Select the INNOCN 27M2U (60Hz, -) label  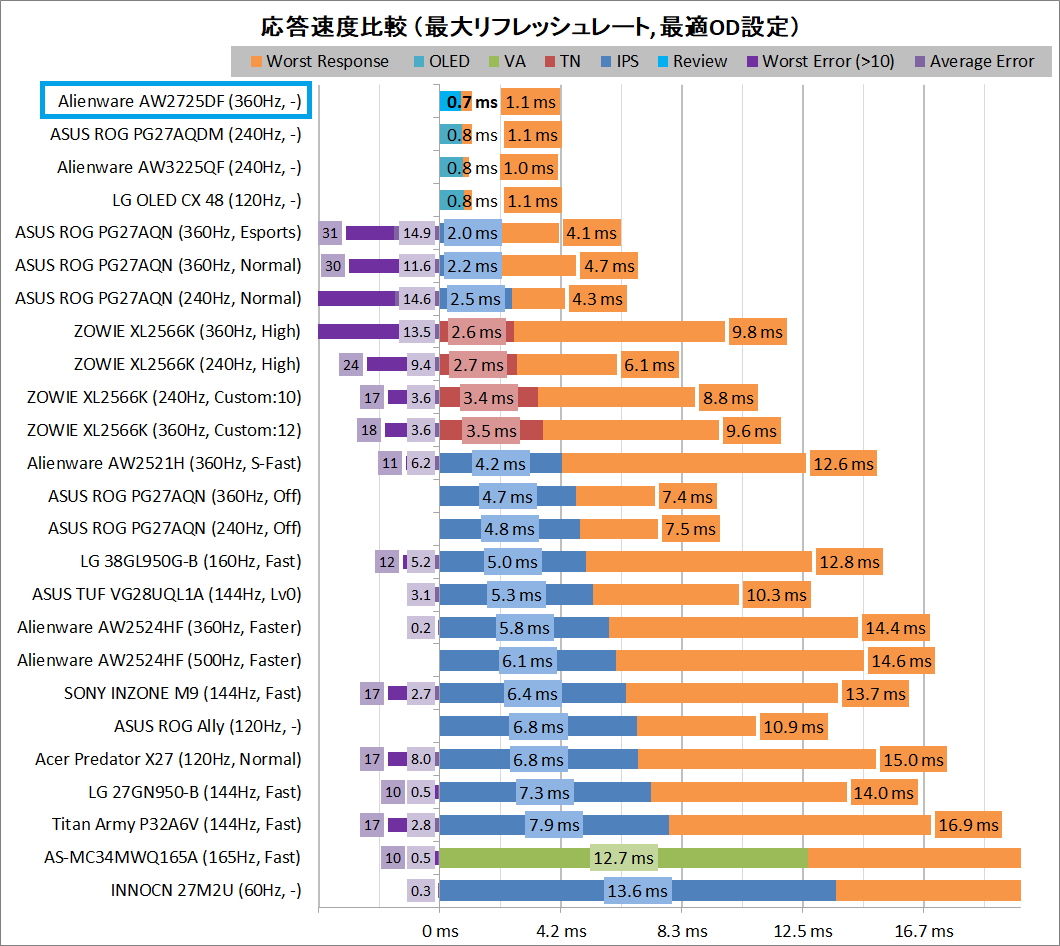tap(206, 891)
